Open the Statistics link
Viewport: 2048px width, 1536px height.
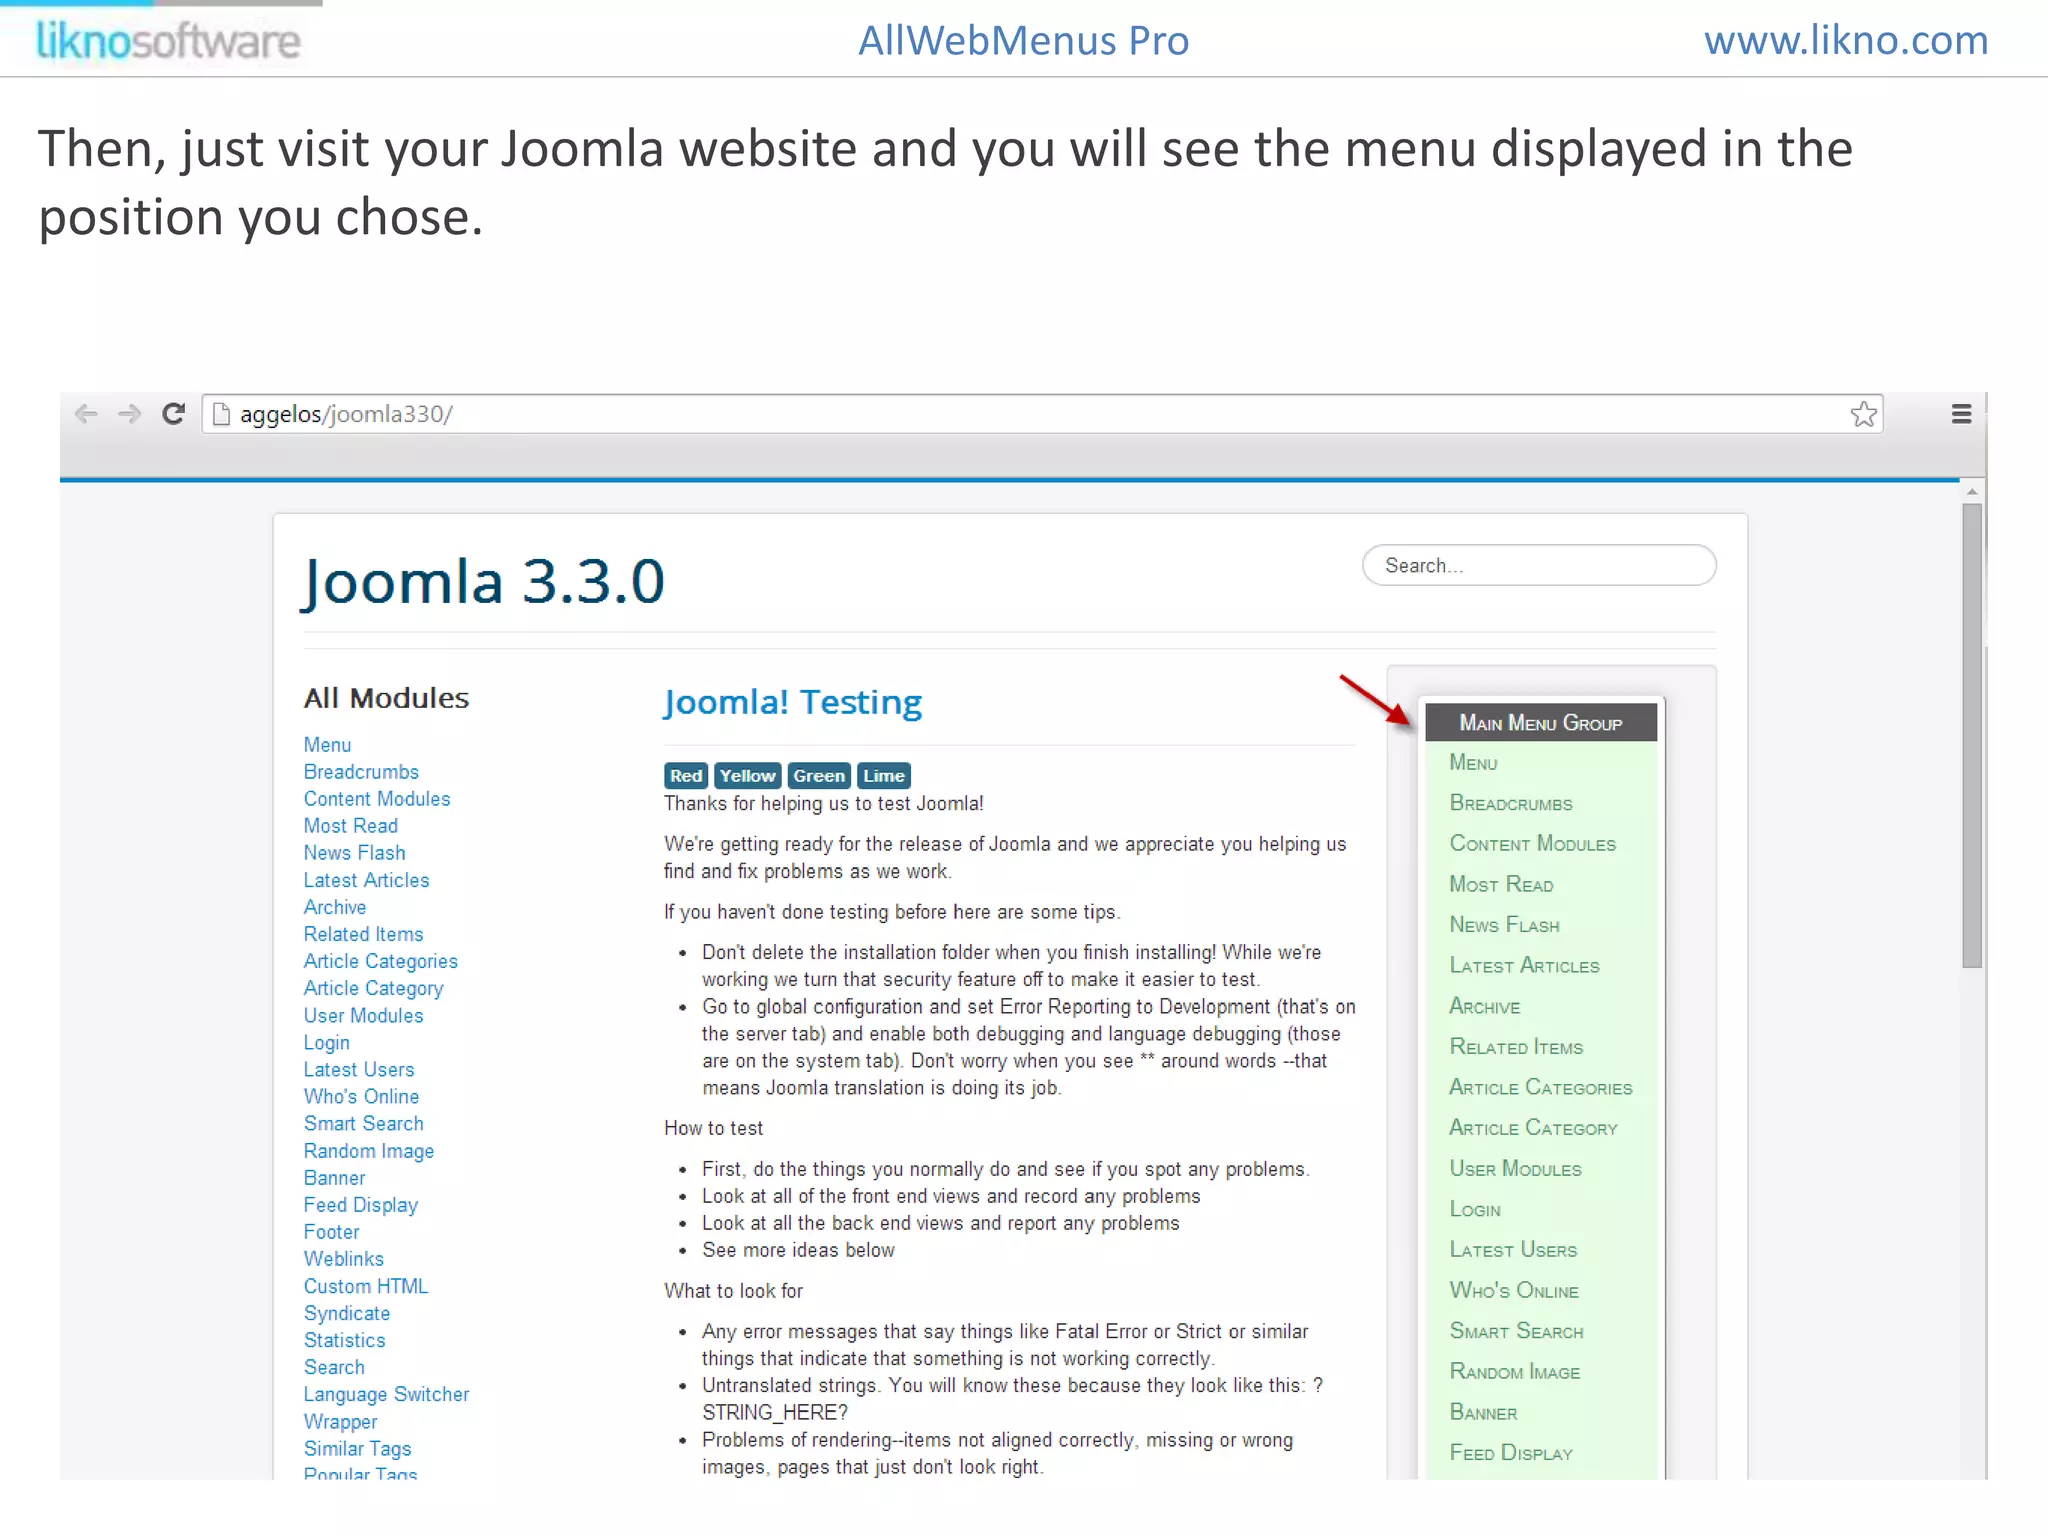click(x=345, y=1340)
